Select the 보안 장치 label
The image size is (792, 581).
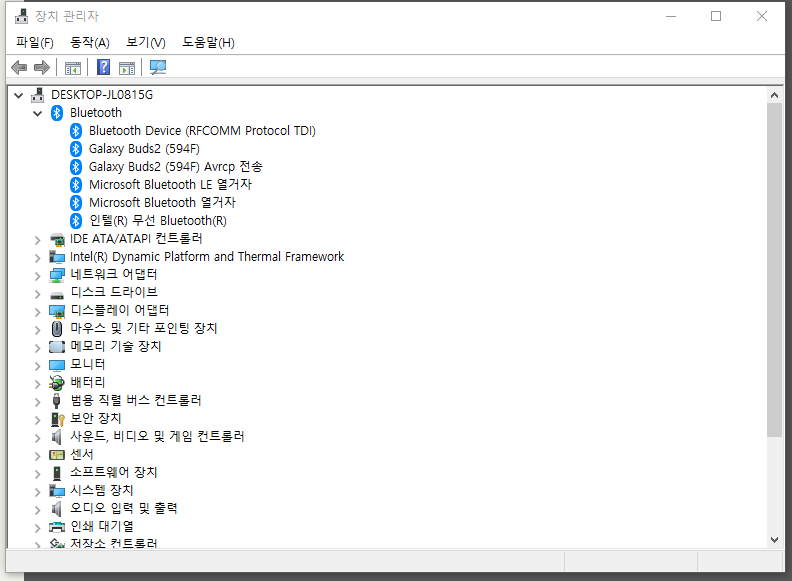click(95, 418)
